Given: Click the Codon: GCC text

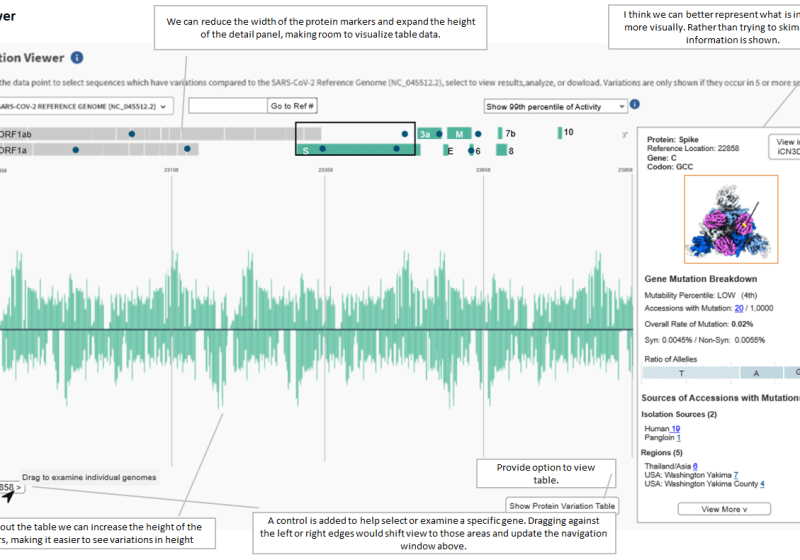Looking at the screenshot, I should coord(670,167).
